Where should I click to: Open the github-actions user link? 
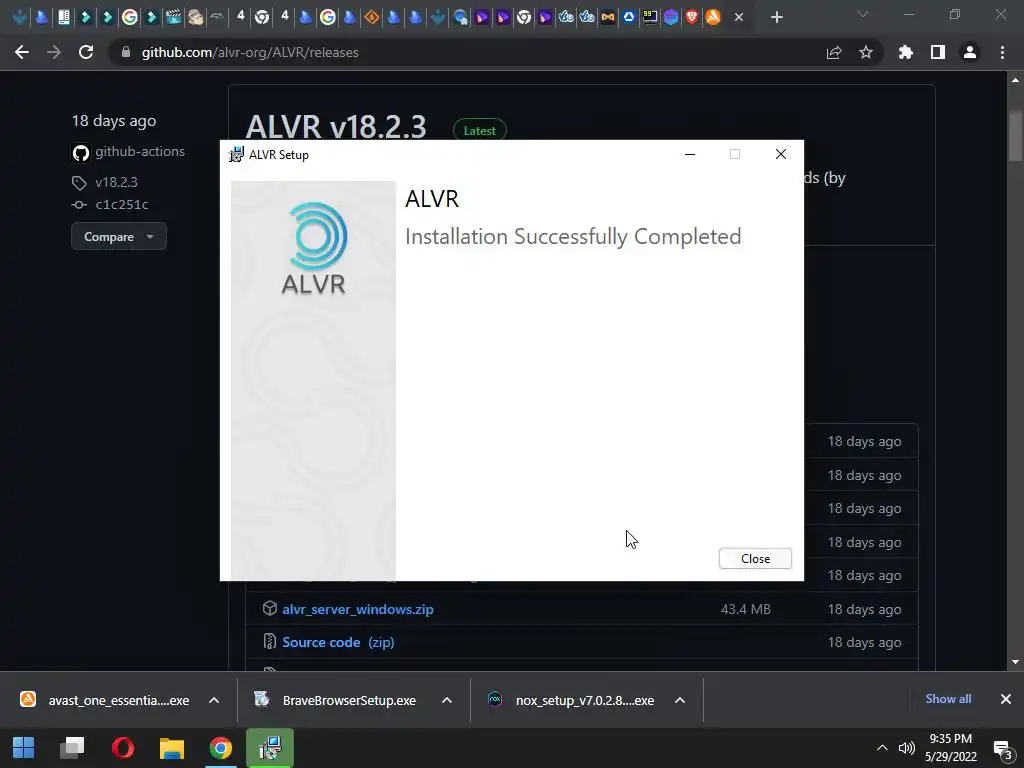tap(140, 152)
